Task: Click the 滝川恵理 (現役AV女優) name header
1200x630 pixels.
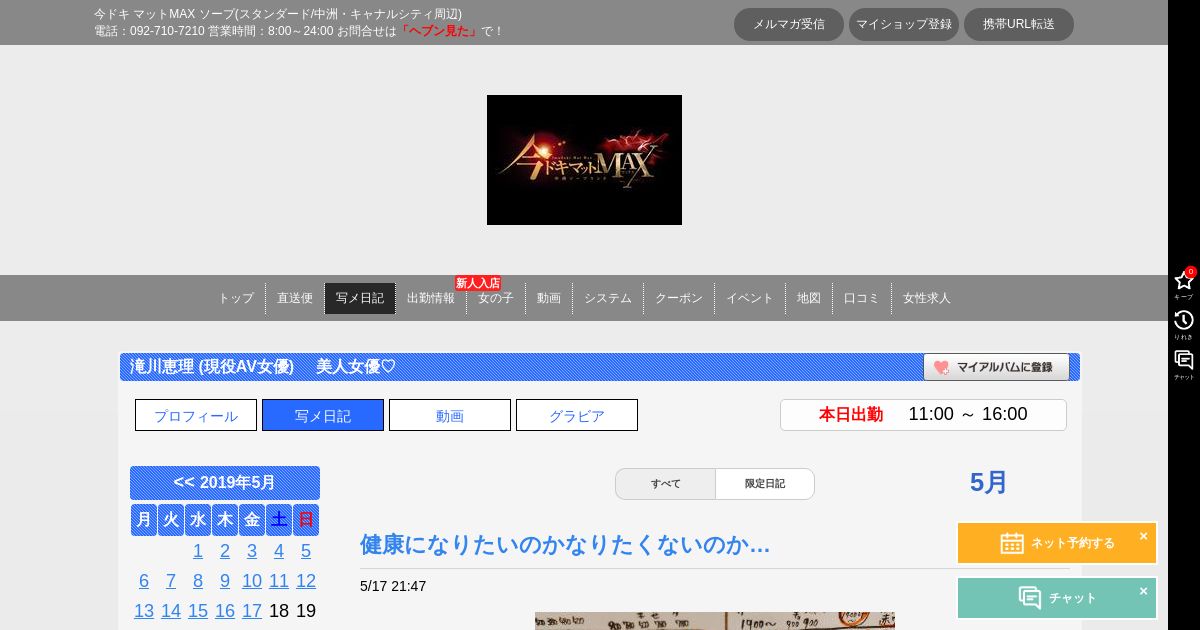Action: point(211,367)
